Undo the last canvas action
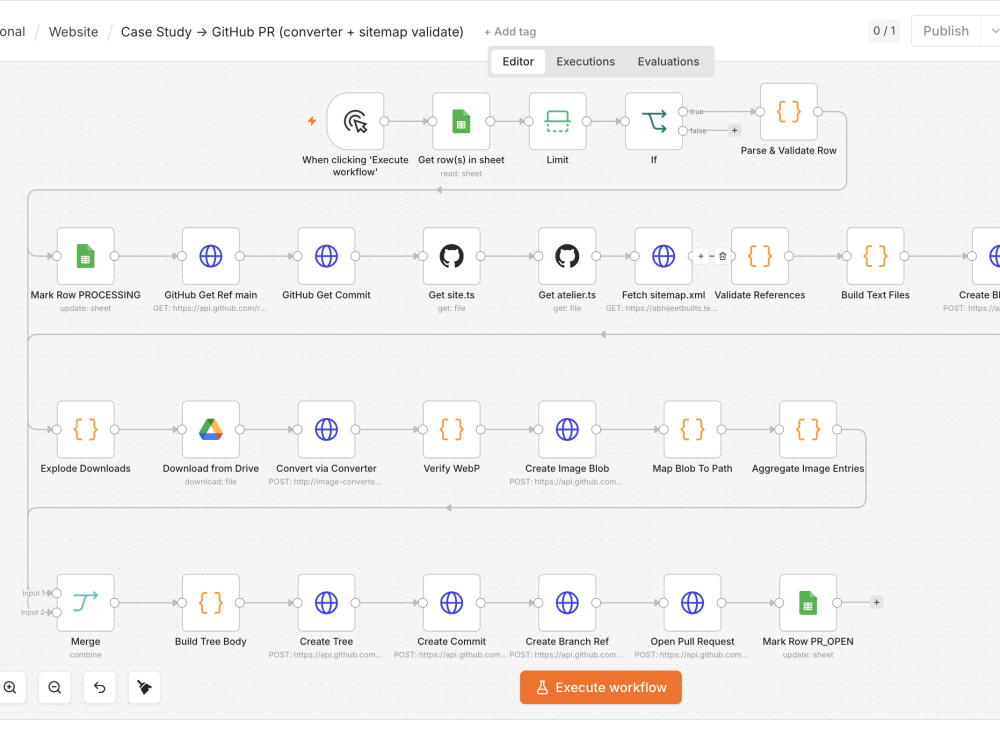 [x=99, y=687]
